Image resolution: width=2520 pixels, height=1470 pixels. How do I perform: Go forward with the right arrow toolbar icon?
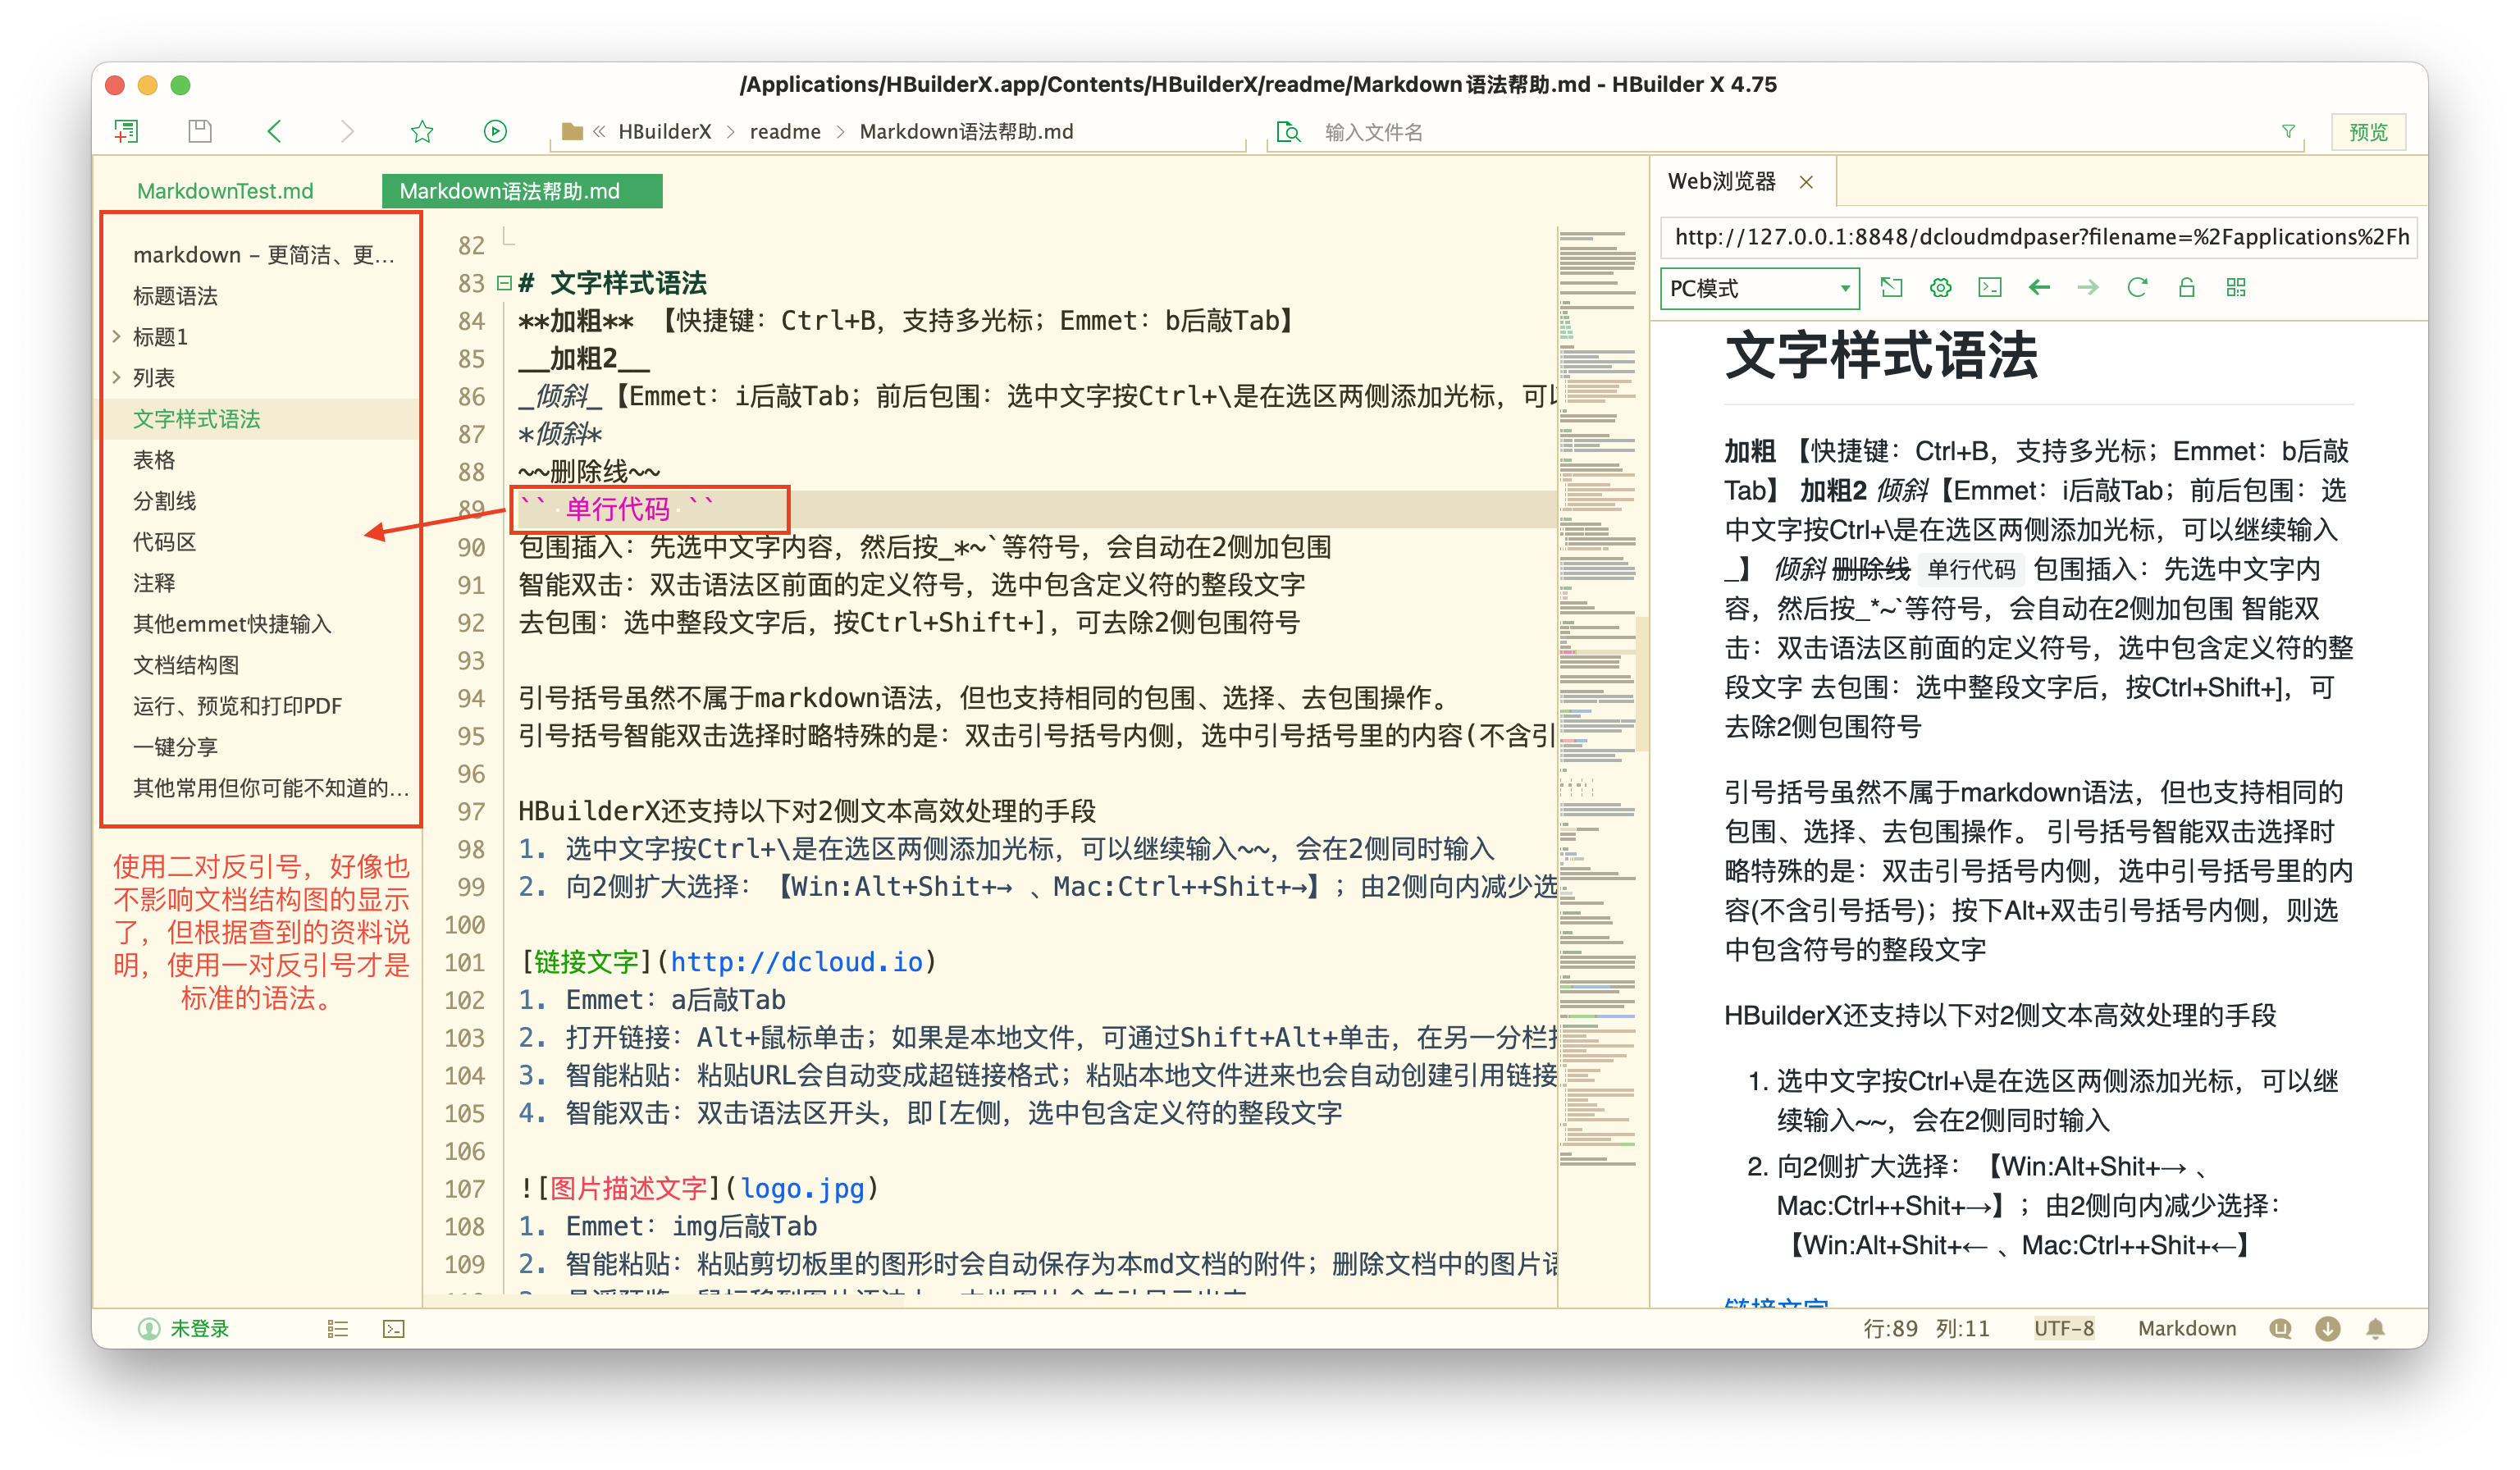[x=347, y=131]
